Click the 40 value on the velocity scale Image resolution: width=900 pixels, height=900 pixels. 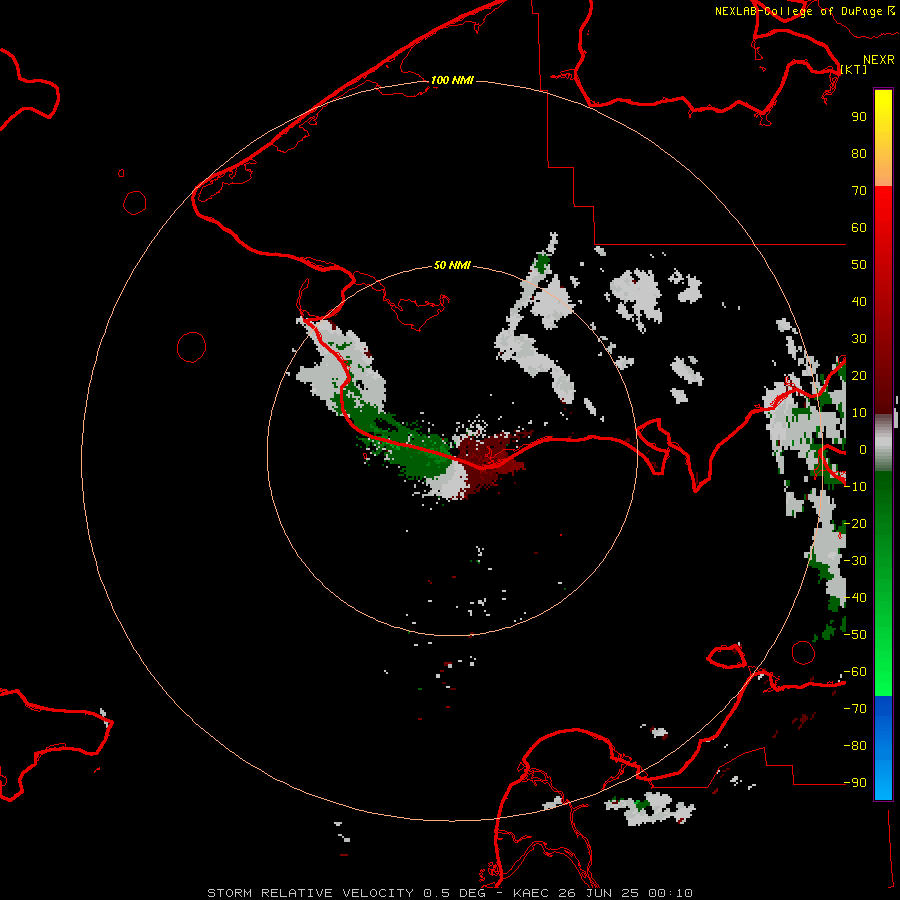pyautogui.click(x=859, y=301)
